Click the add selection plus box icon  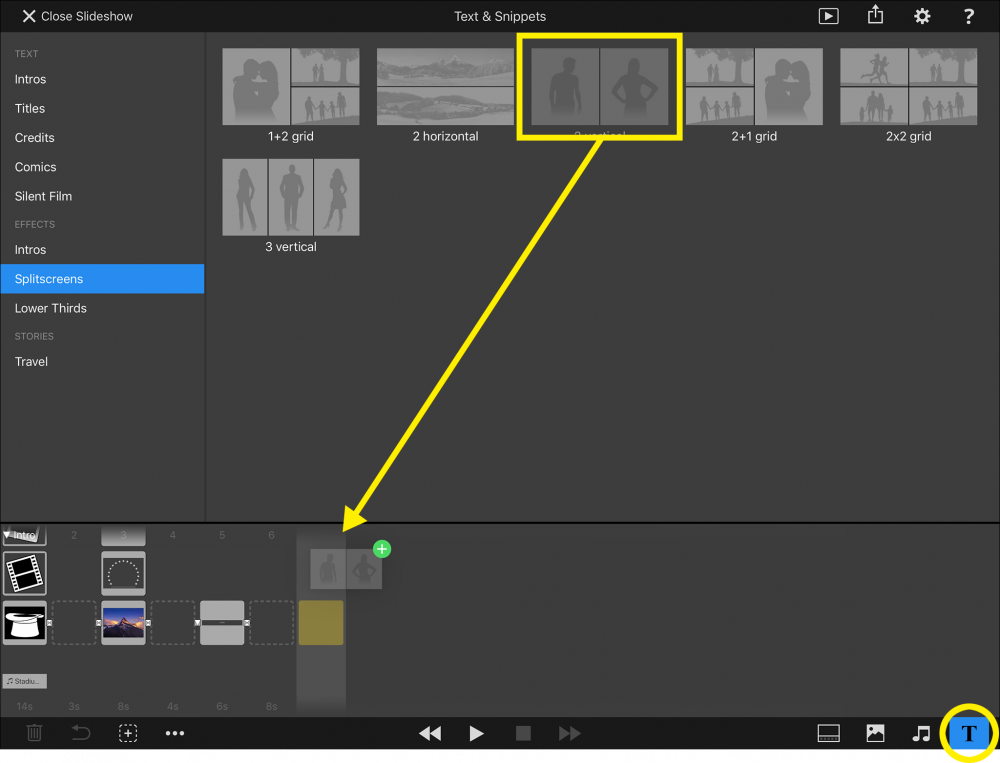coord(128,733)
